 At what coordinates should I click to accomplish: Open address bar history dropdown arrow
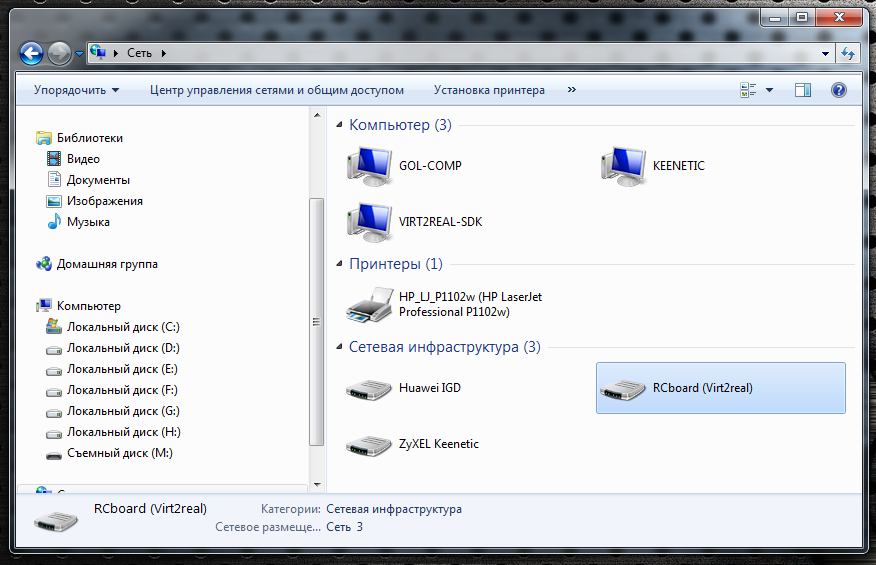(825, 54)
